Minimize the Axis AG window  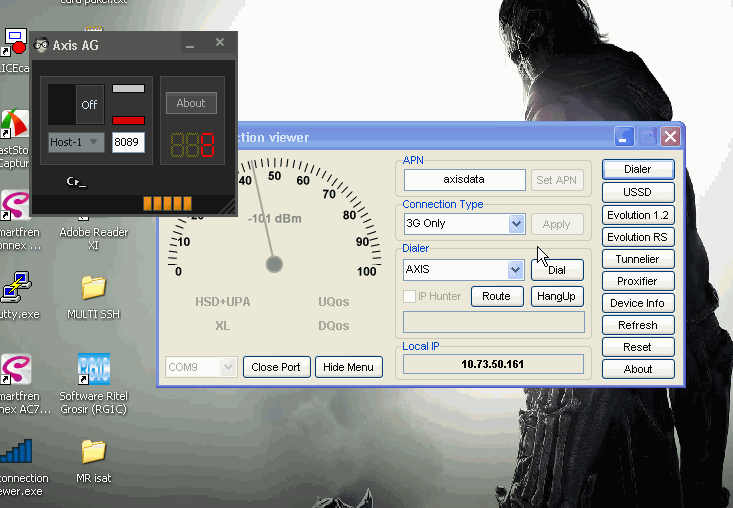[x=190, y=44]
